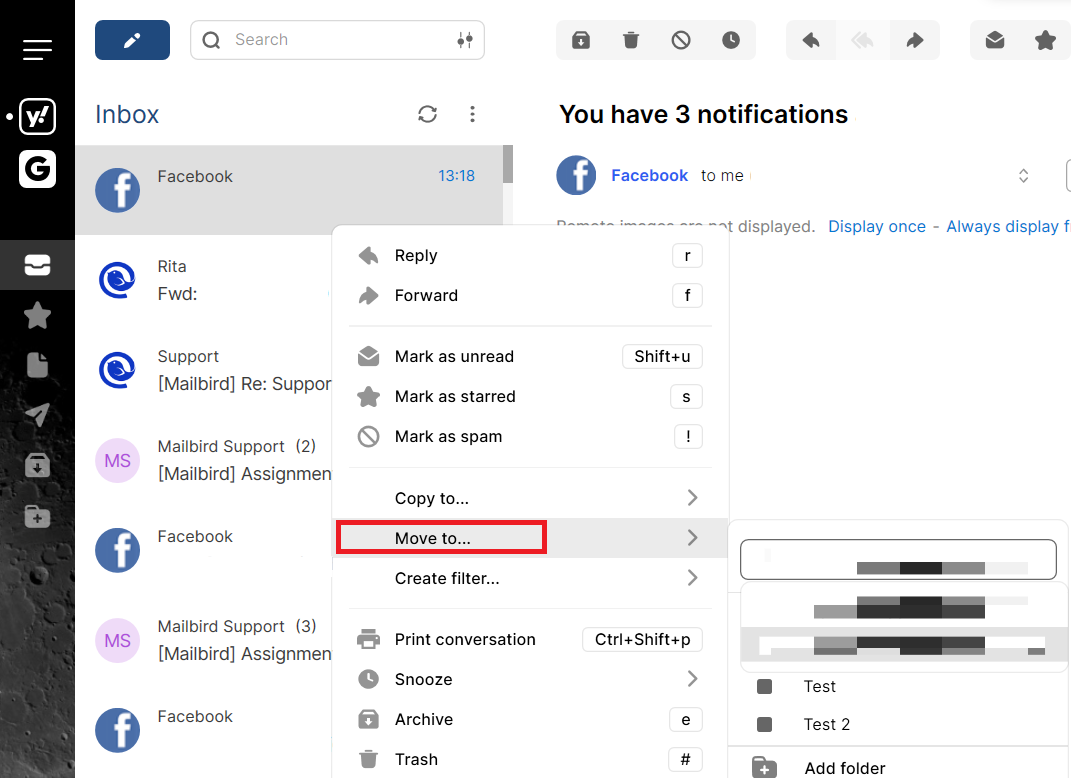Open the Sent folder in sidebar

37,415
